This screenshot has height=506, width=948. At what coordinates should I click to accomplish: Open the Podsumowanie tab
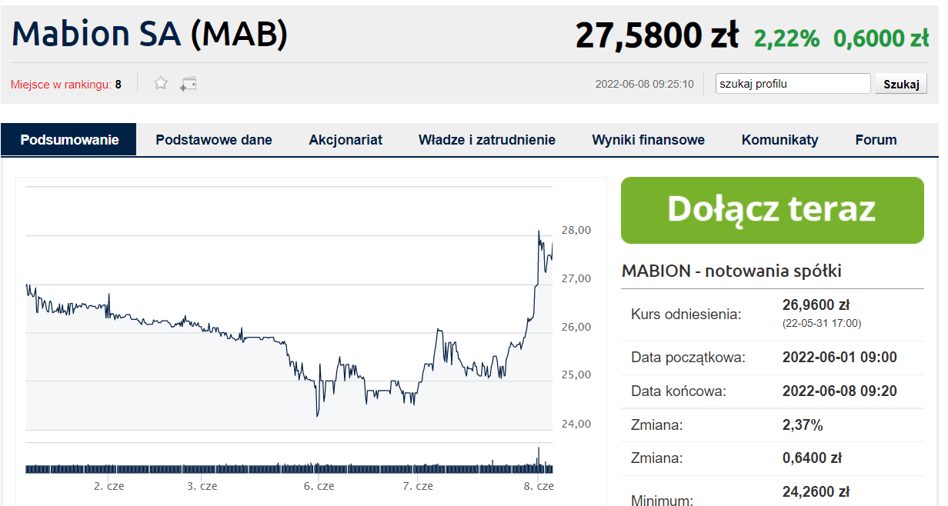(69, 140)
